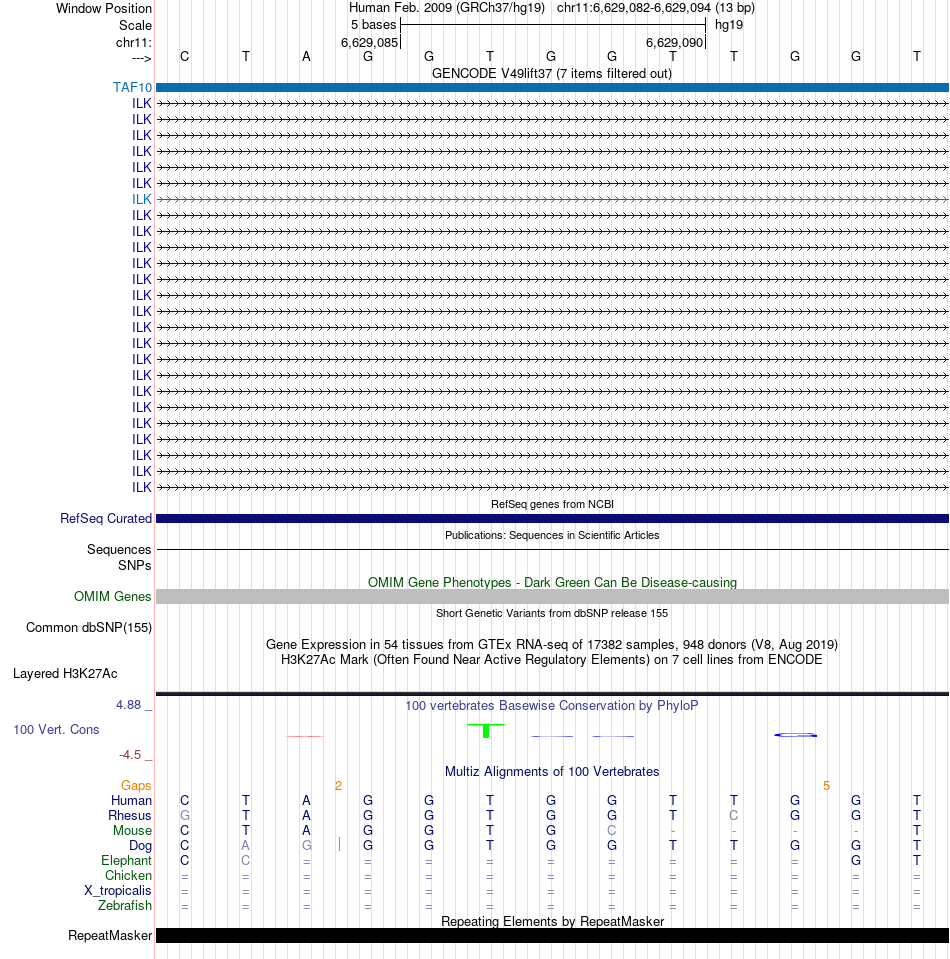Open the OMIM Genes track label
This screenshot has width=950, height=959.
click(113, 596)
